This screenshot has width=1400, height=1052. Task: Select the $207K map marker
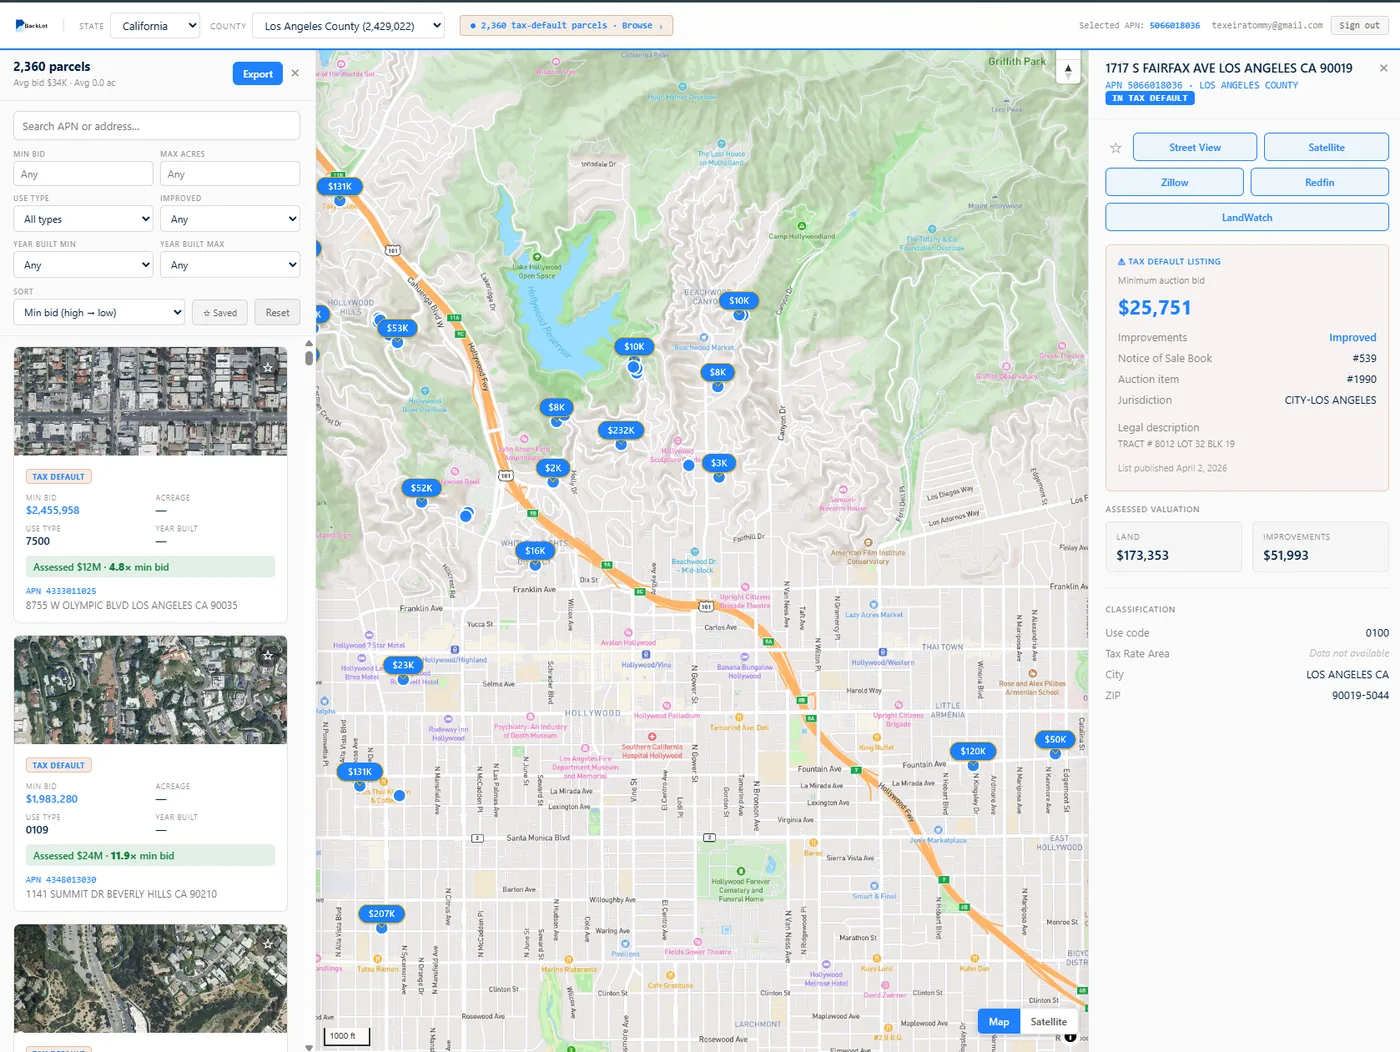pos(381,913)
